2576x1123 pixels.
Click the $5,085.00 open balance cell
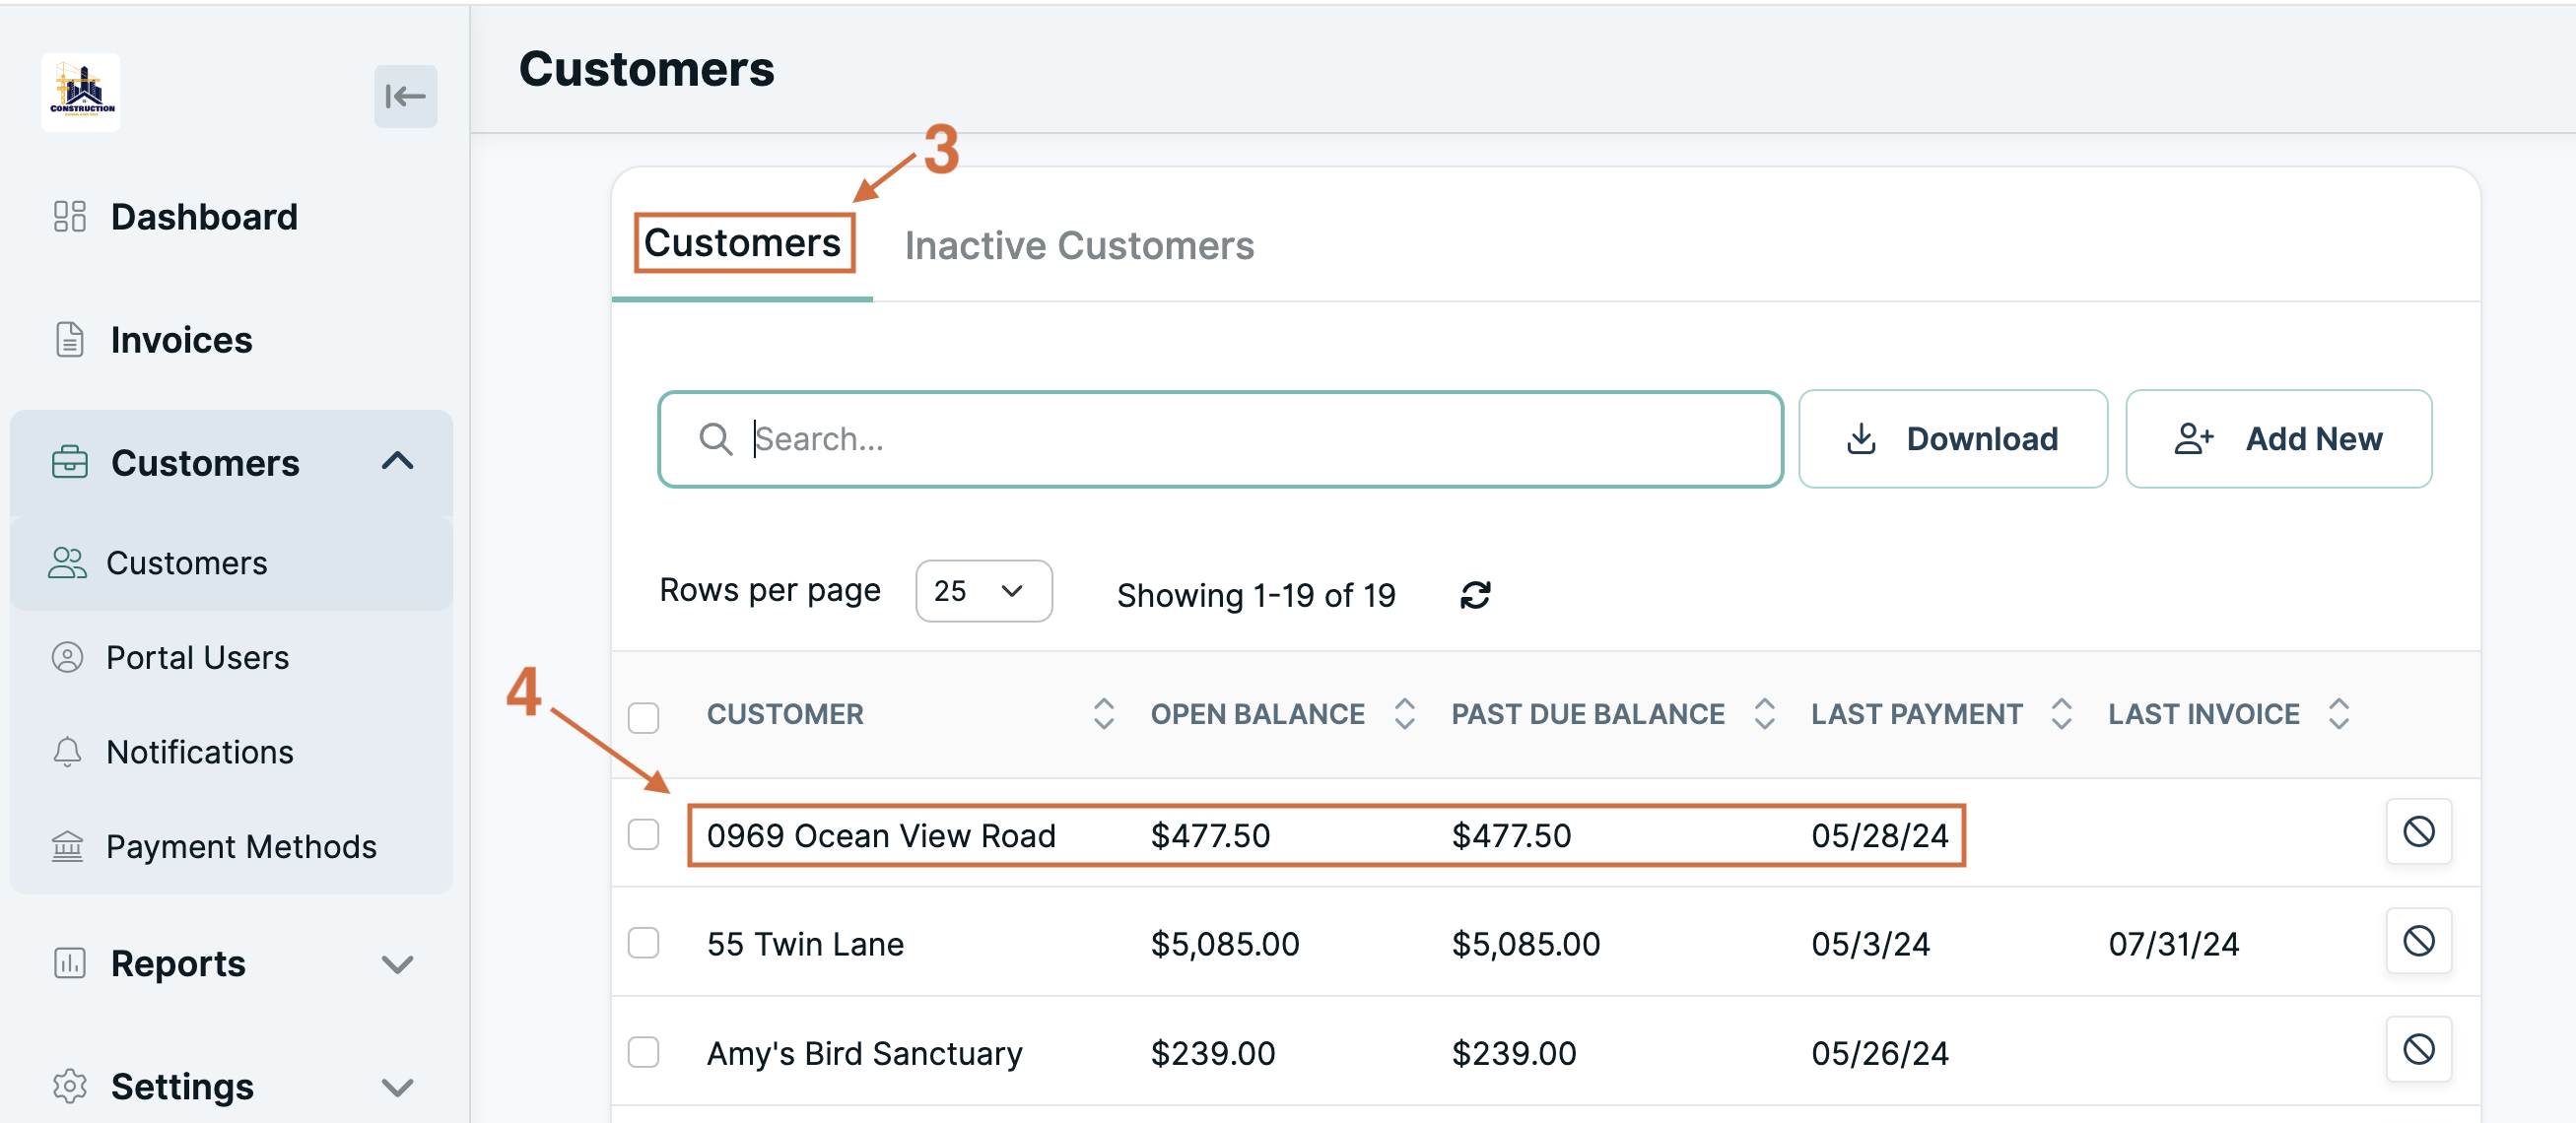pos(1224,944)
